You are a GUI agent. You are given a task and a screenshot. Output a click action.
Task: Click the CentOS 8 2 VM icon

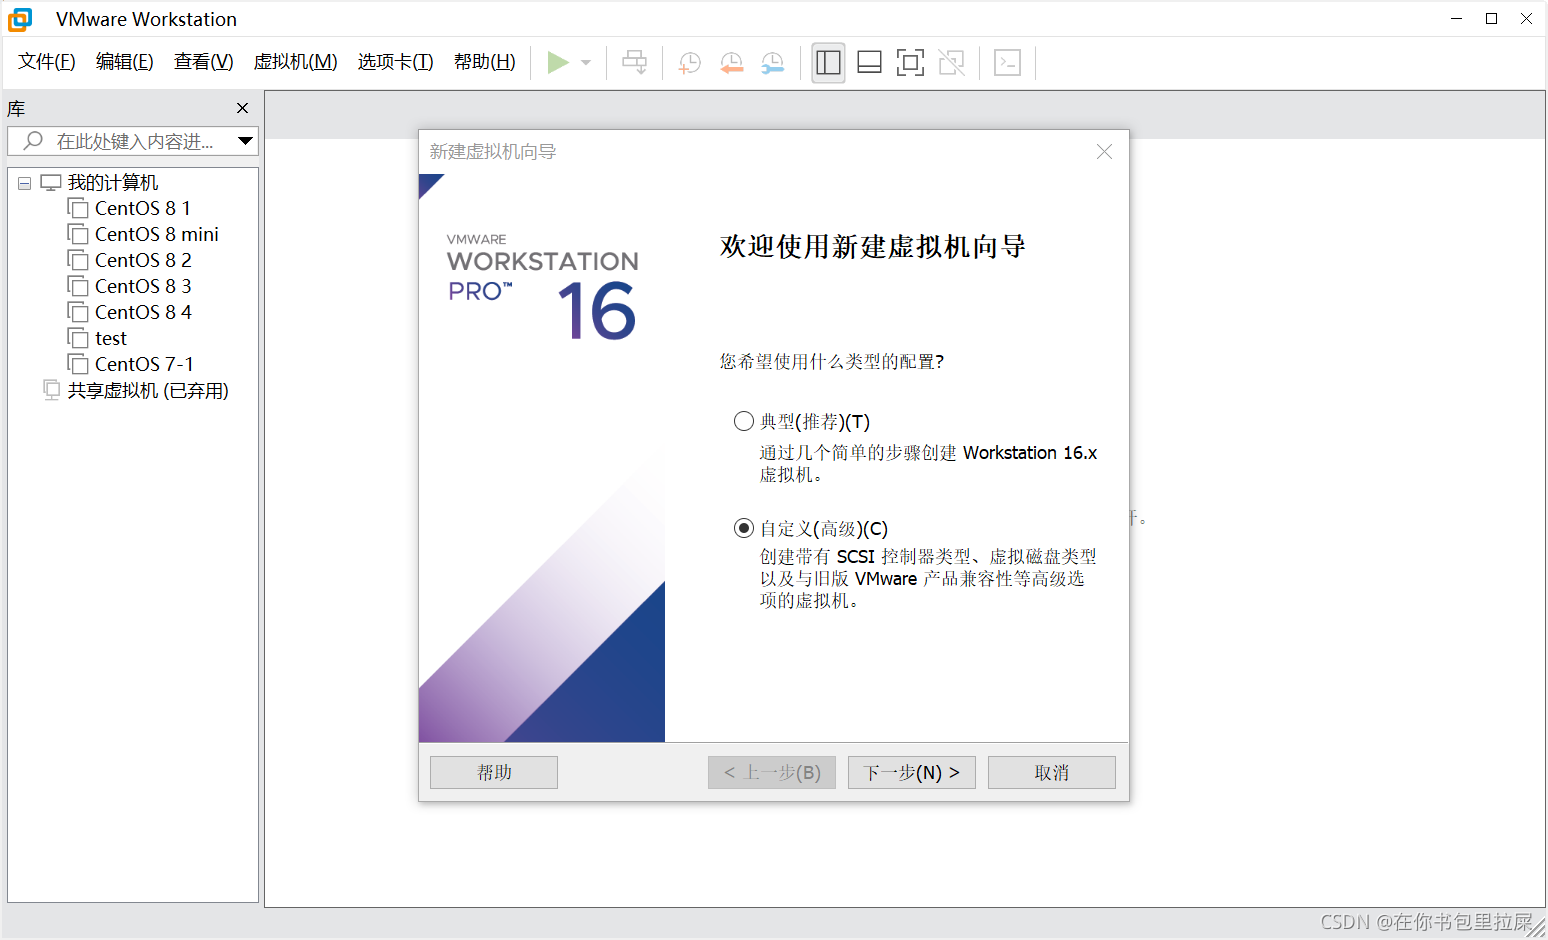(78, 260)
